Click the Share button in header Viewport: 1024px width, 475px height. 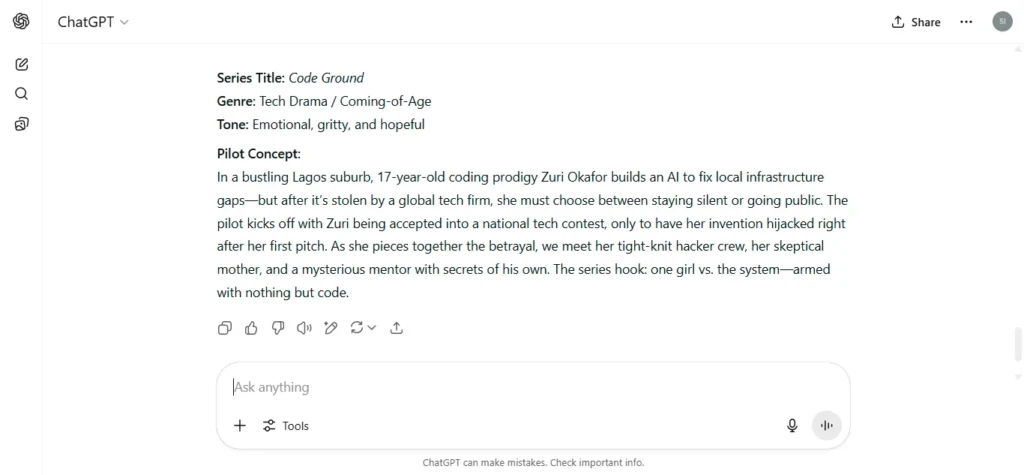tap(916, 22)
